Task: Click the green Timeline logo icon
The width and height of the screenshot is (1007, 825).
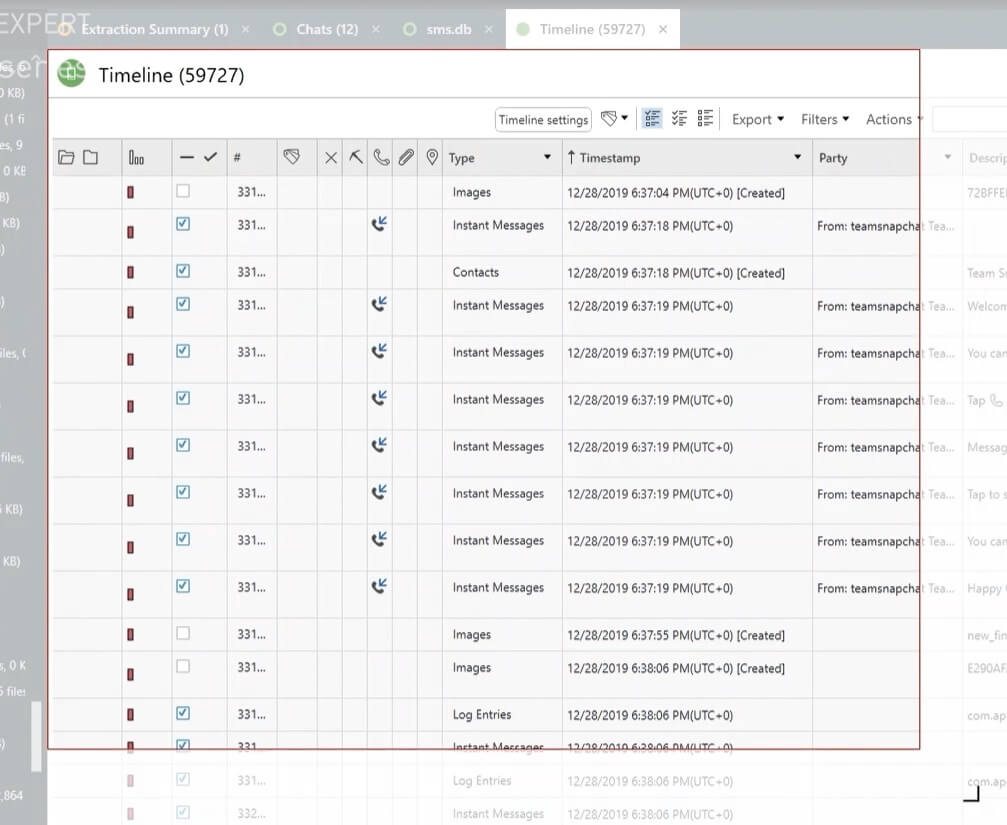Action: [x=71, y=73]
